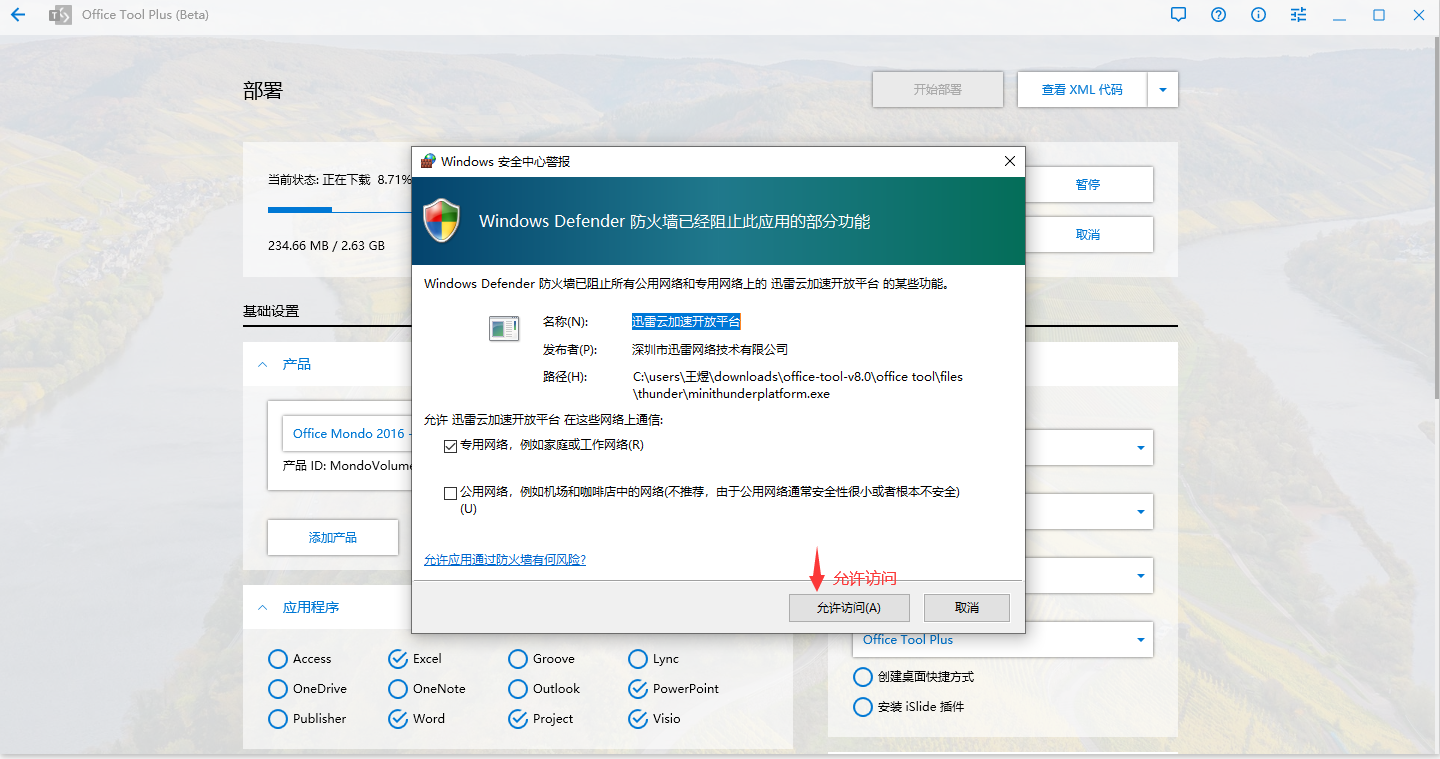
Task: Click the 部署 page heading
Action: [x=263, y=91]
